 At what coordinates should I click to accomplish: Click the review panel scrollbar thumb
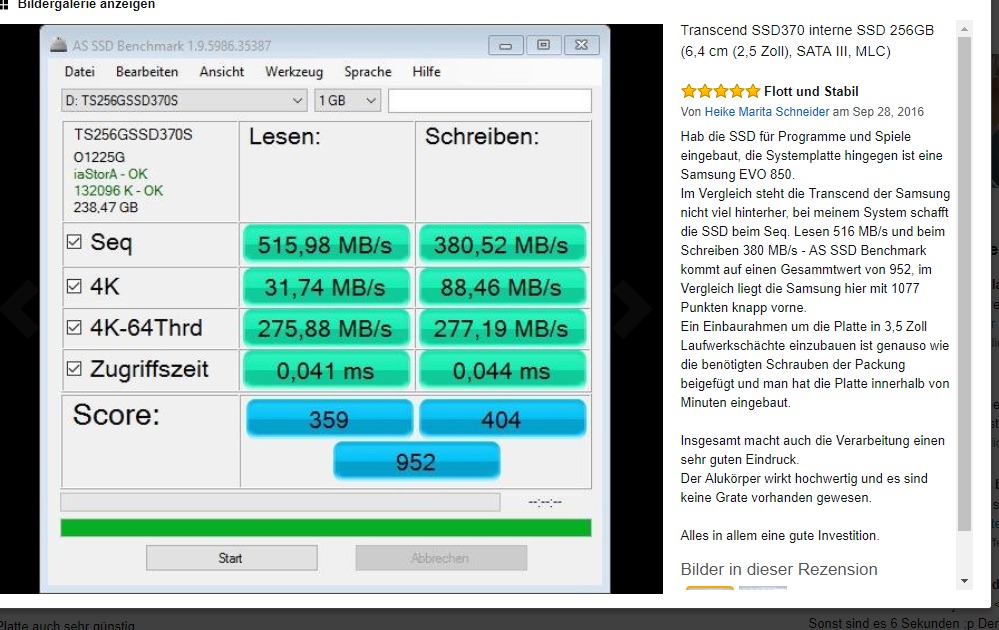coord(964,283)
